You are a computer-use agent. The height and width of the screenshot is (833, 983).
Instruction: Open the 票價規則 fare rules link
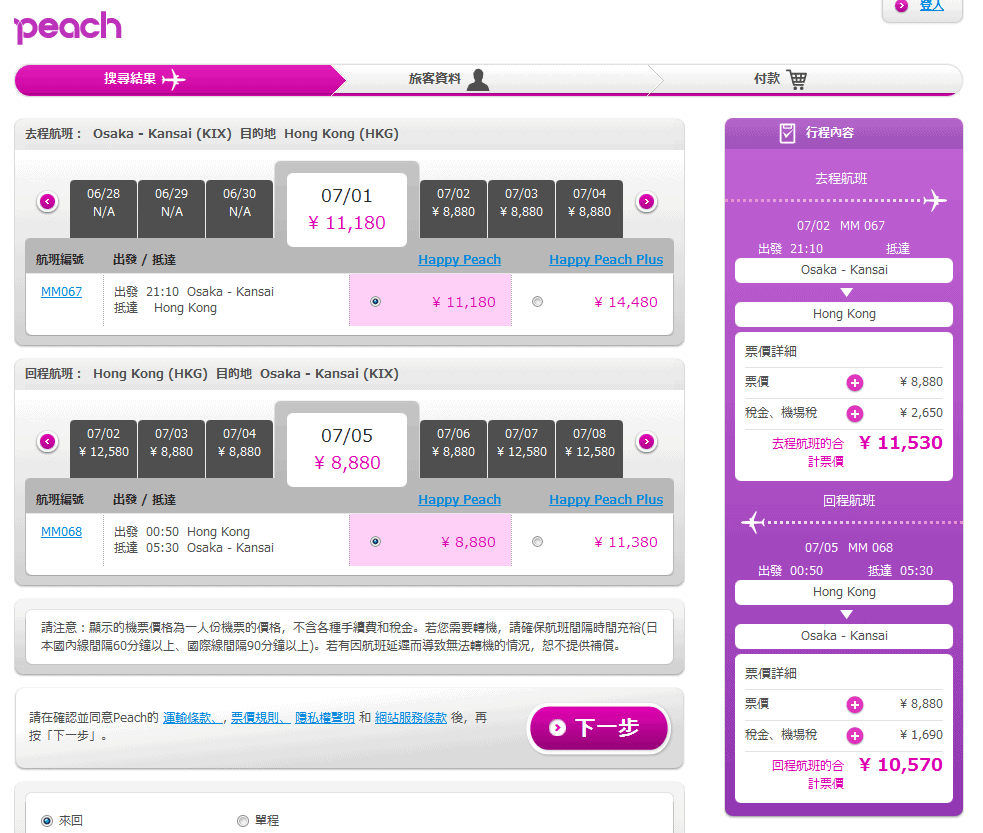pos(258,717)
